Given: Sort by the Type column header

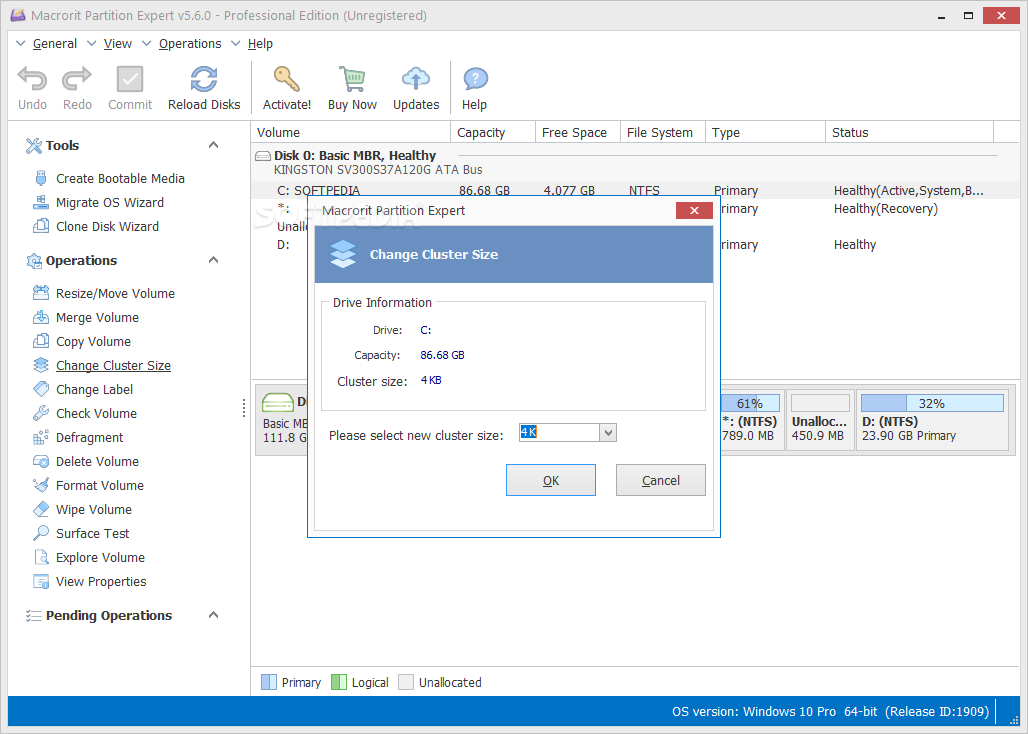Looking at the screenshot, I should [x=765, y=132].
